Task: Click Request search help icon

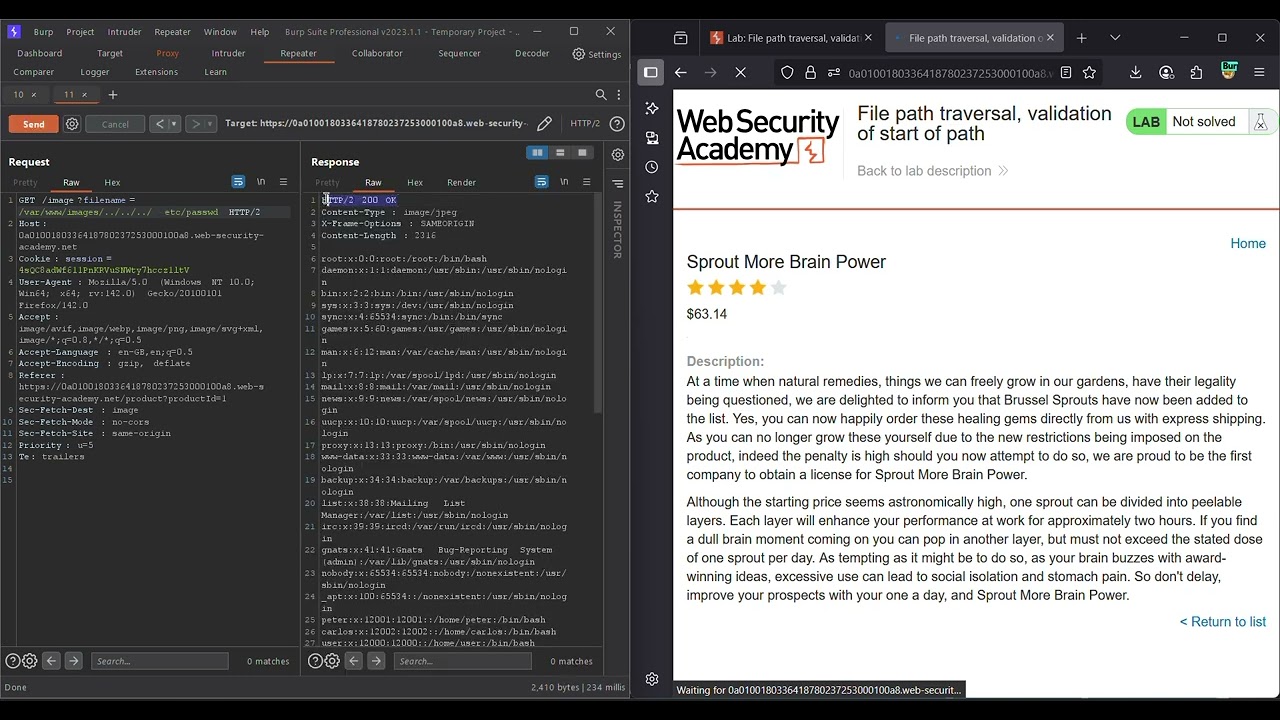Action: pos(13,661)
